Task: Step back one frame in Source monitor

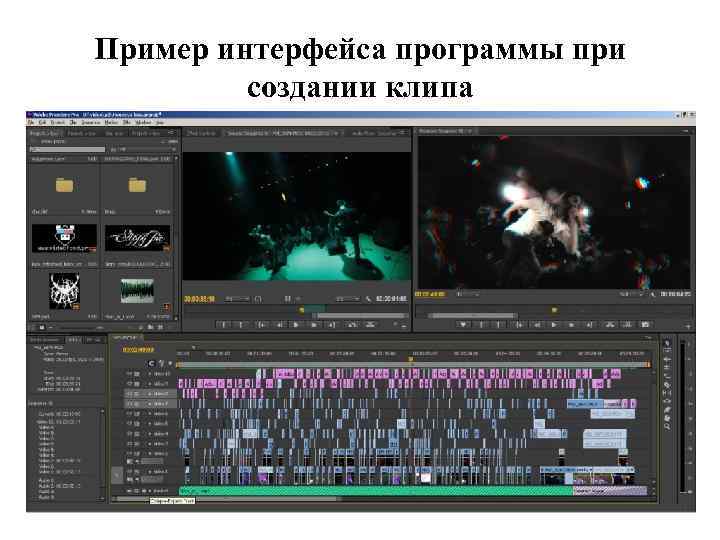Action: pyautogui.click(x=279, y=325)
